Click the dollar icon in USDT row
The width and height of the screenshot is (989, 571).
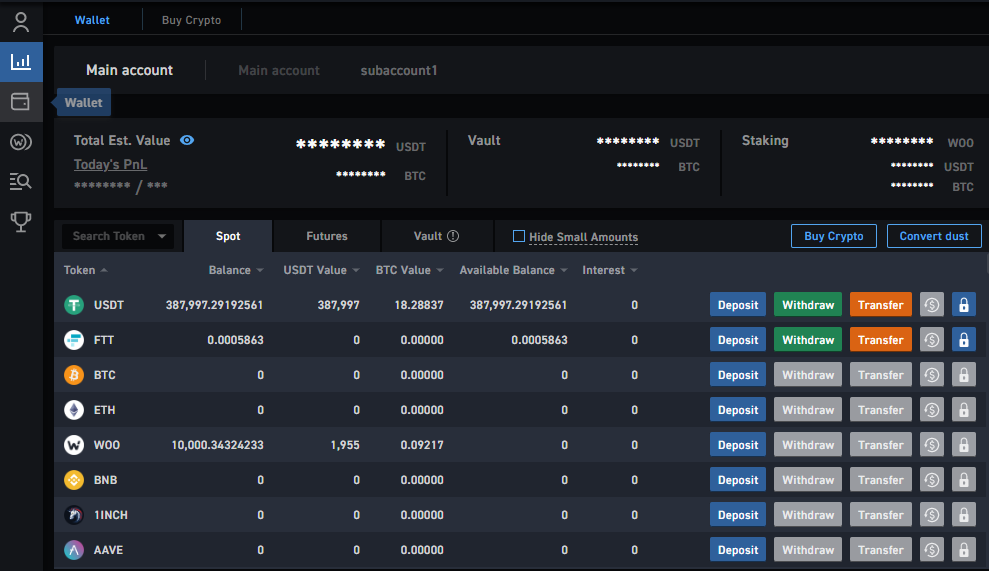coord(932,305)
